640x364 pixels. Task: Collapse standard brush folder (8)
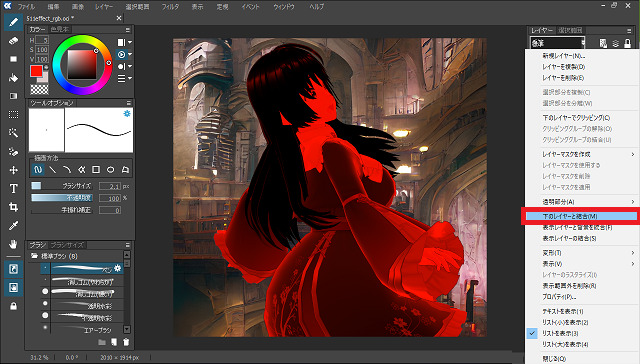click(x=34, y=256)
